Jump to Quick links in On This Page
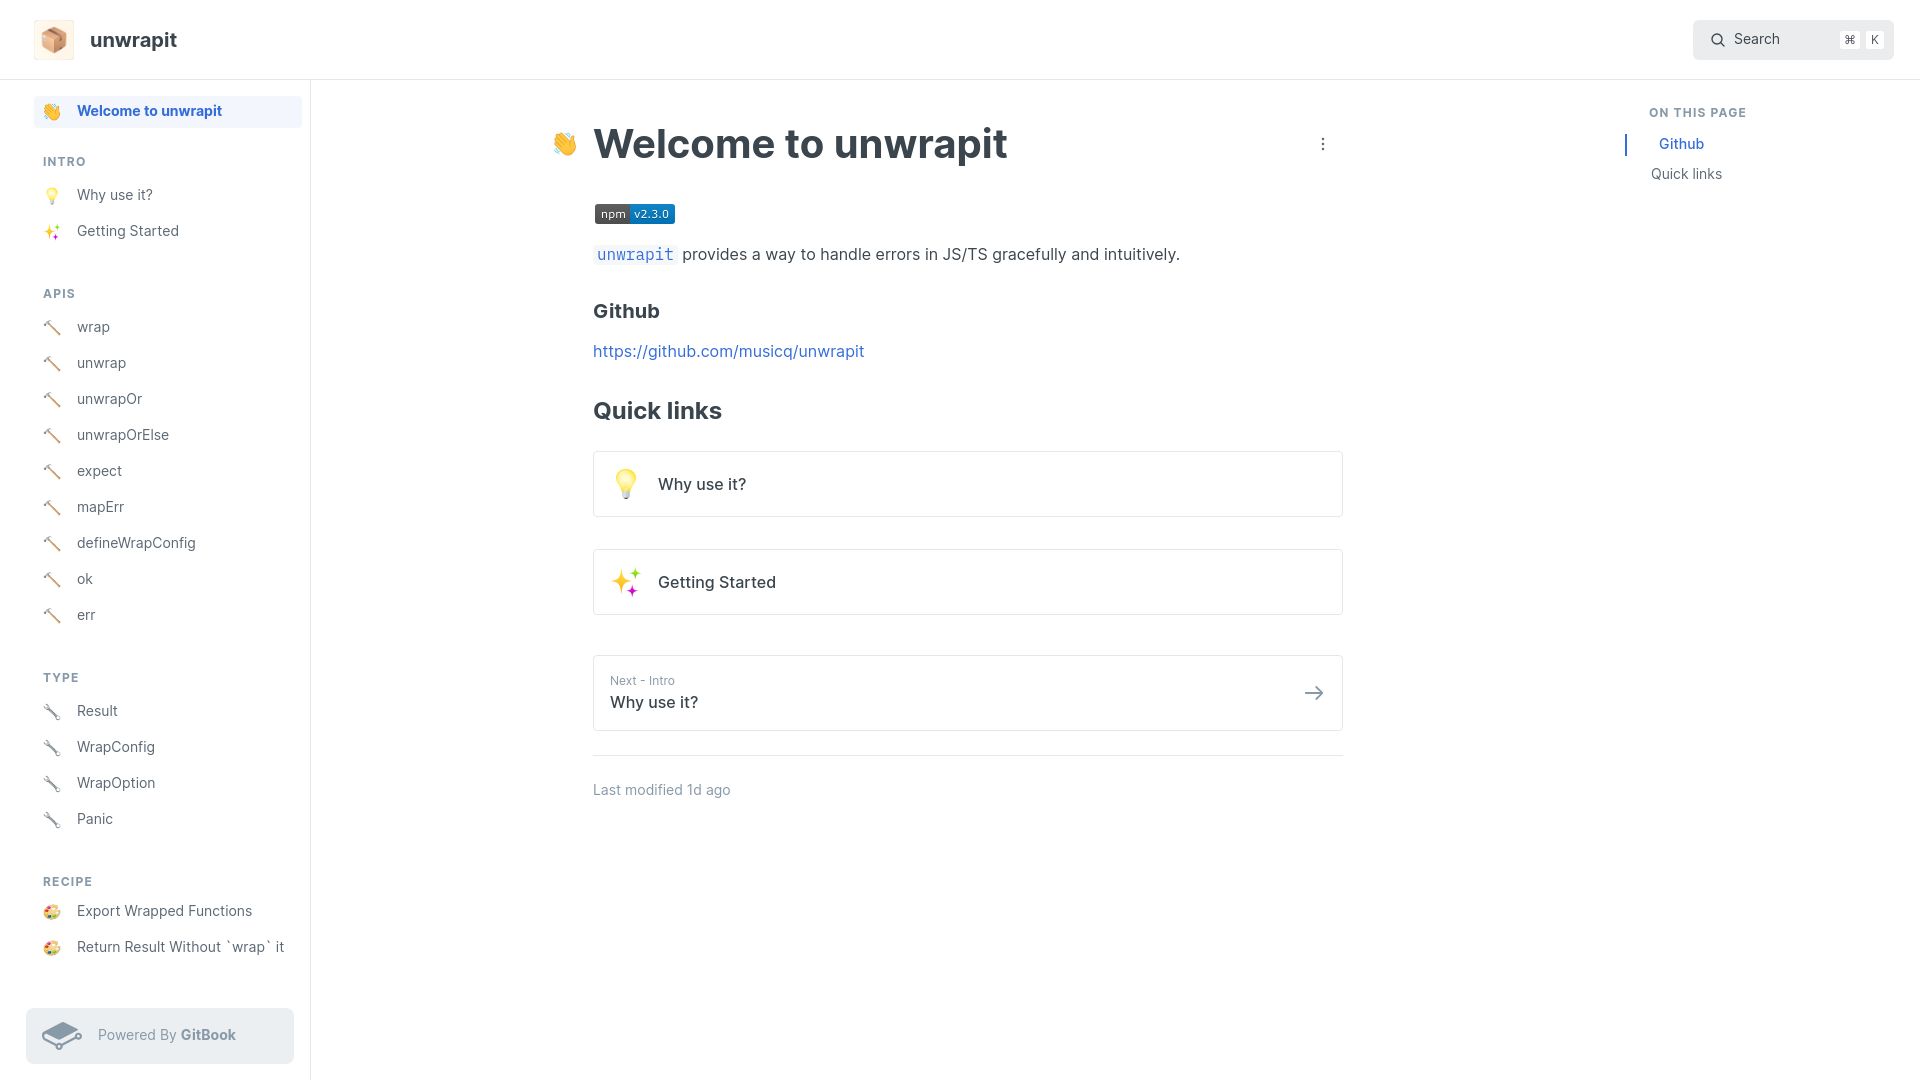This screenshot has height=1080, width=1920. pyautogui.click(x=1686, y=174)
